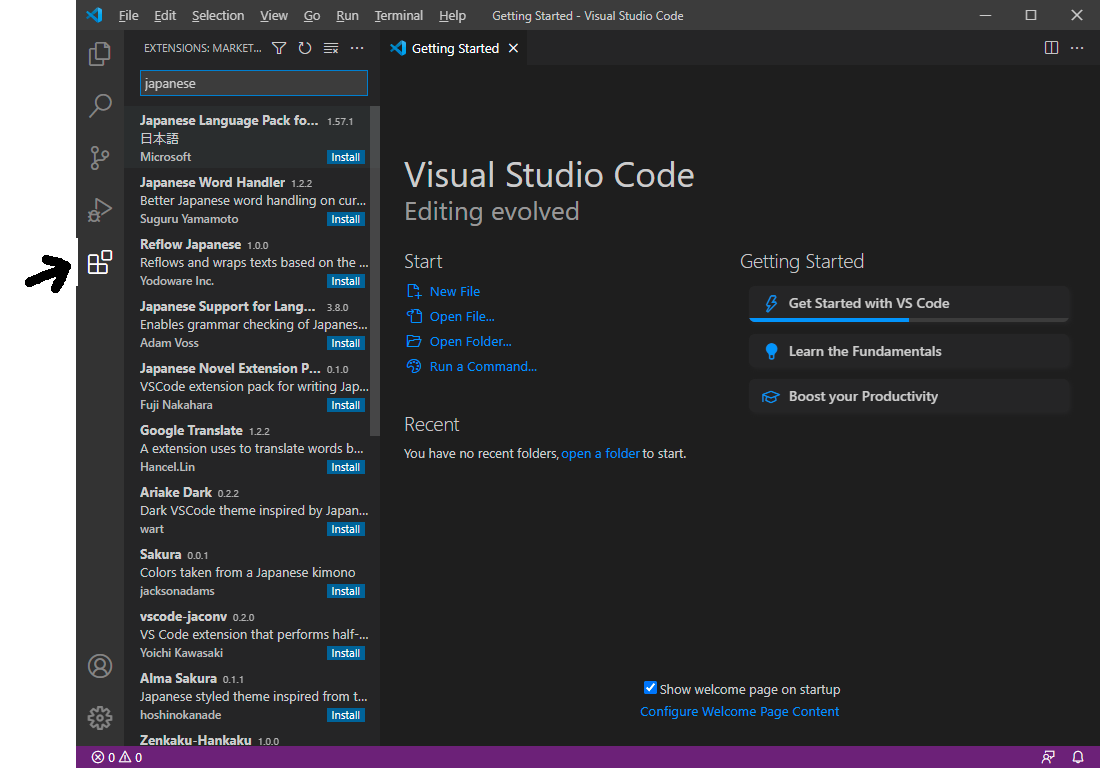Install Ariake Dark theme
This screenshot has height=768, width=1100.
345,529
